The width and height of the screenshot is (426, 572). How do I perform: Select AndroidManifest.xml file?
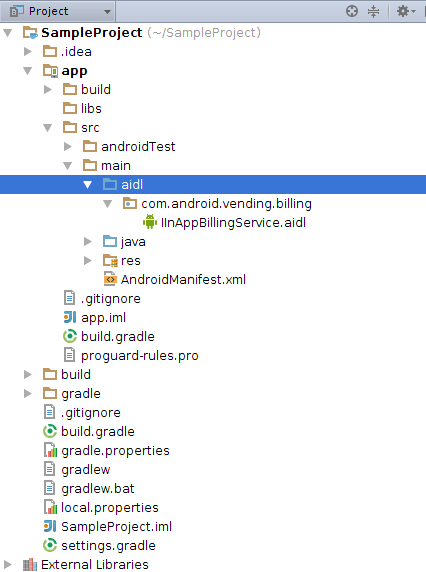tap(183, 279)
